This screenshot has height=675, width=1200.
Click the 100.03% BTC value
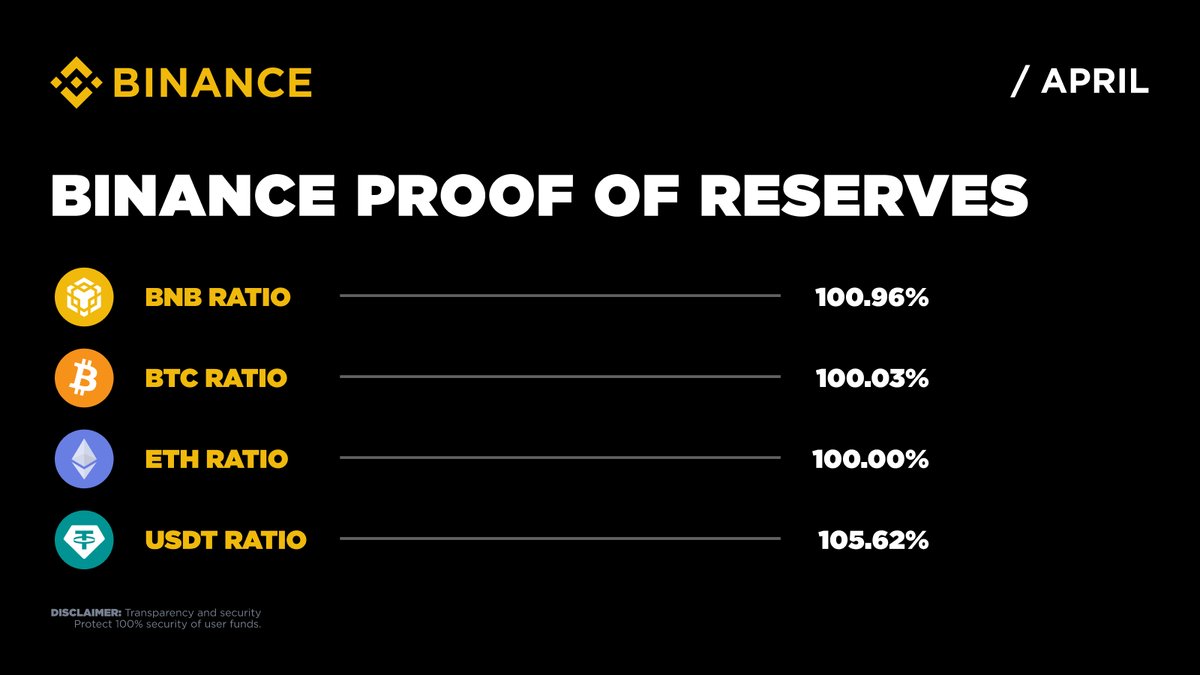pos(872,378)
